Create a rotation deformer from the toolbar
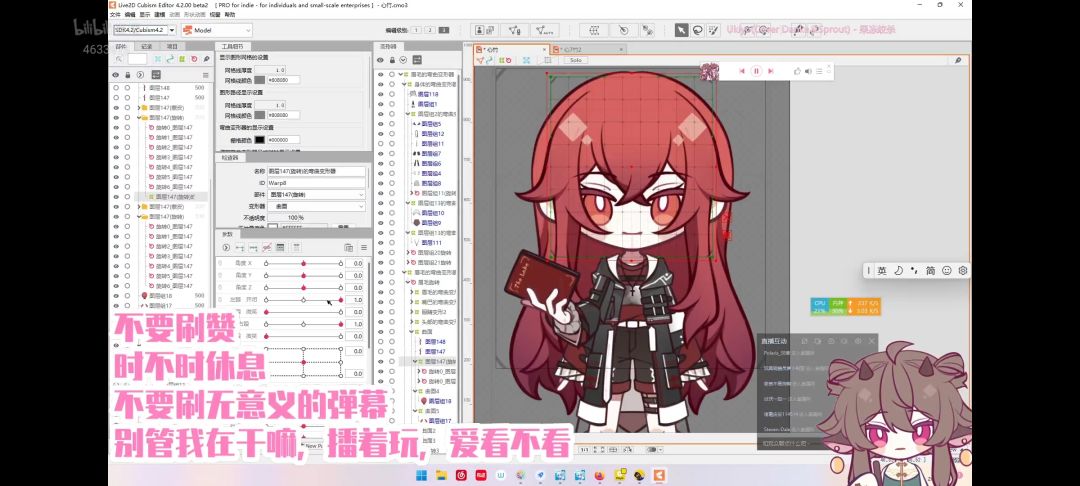This screenshot has width=1080, height=486. (x=623, y=30)
